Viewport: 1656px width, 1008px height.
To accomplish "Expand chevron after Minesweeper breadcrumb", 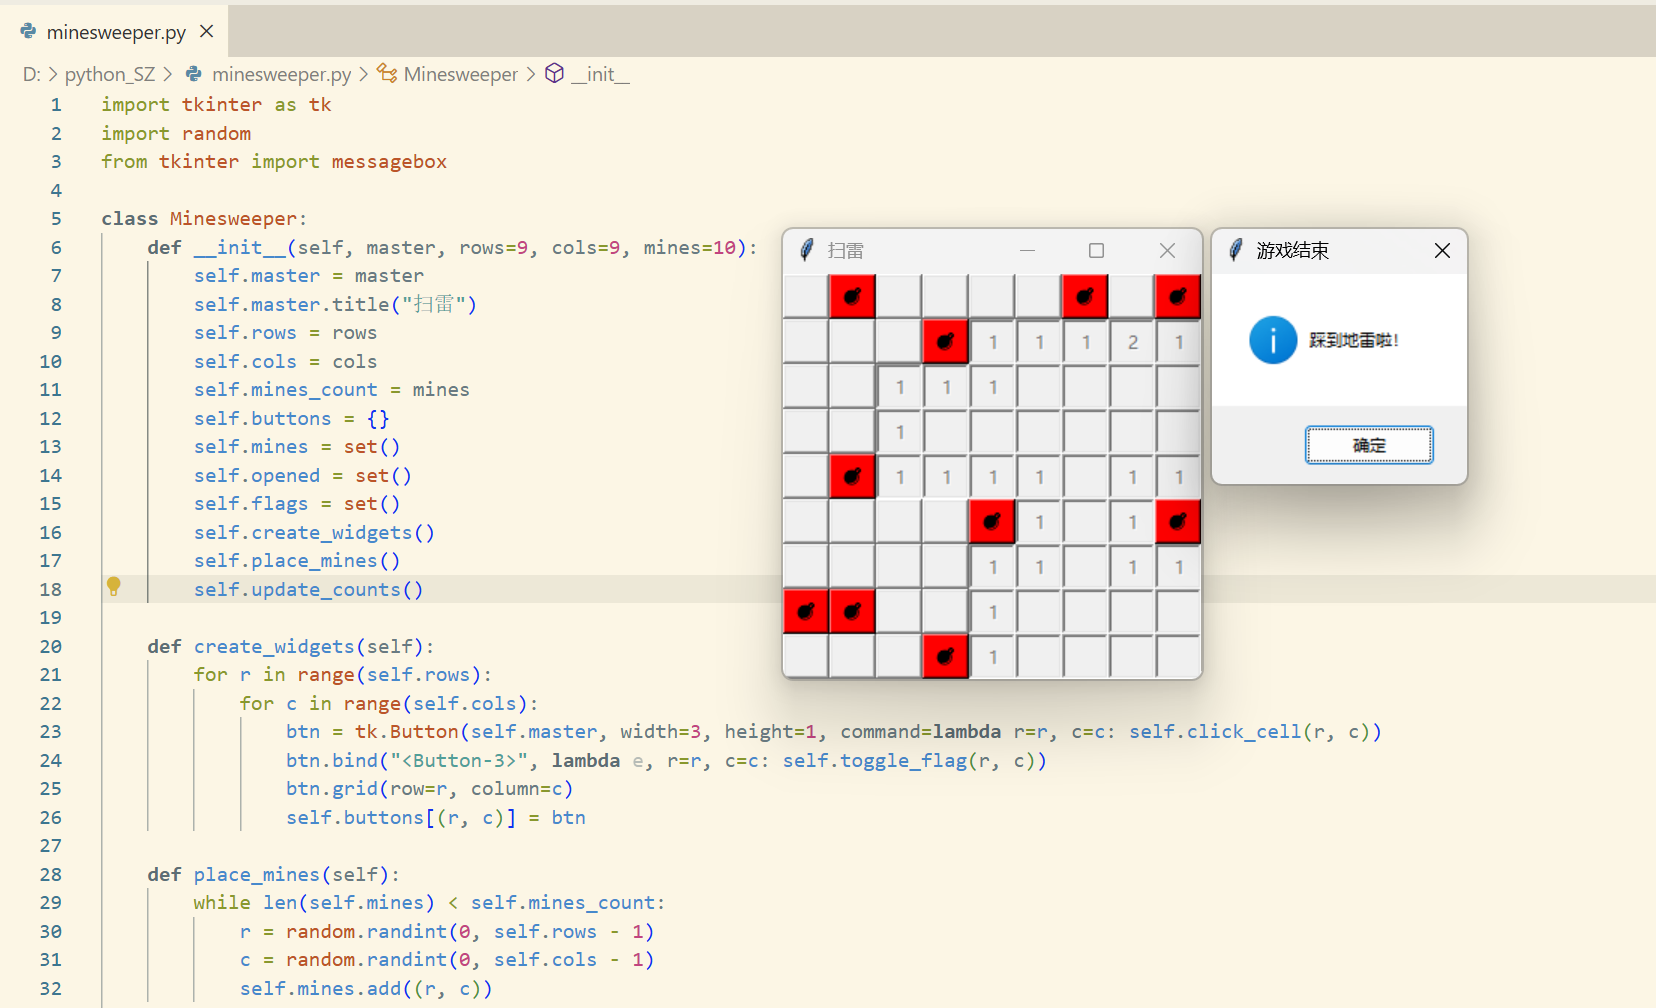I will [530, 74].
